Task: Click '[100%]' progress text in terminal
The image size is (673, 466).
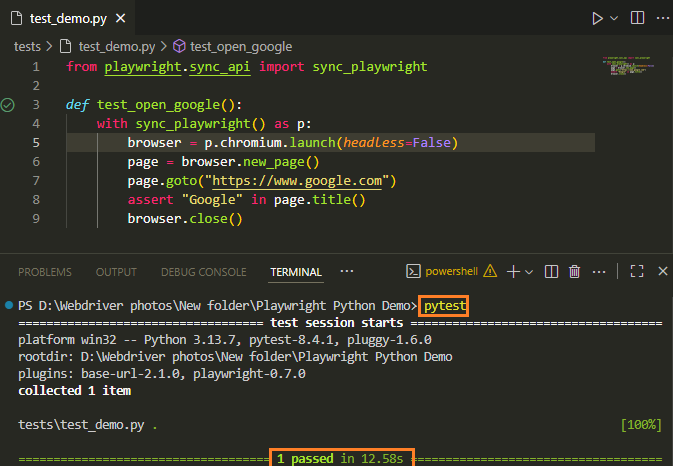Action: pos(641,425)
